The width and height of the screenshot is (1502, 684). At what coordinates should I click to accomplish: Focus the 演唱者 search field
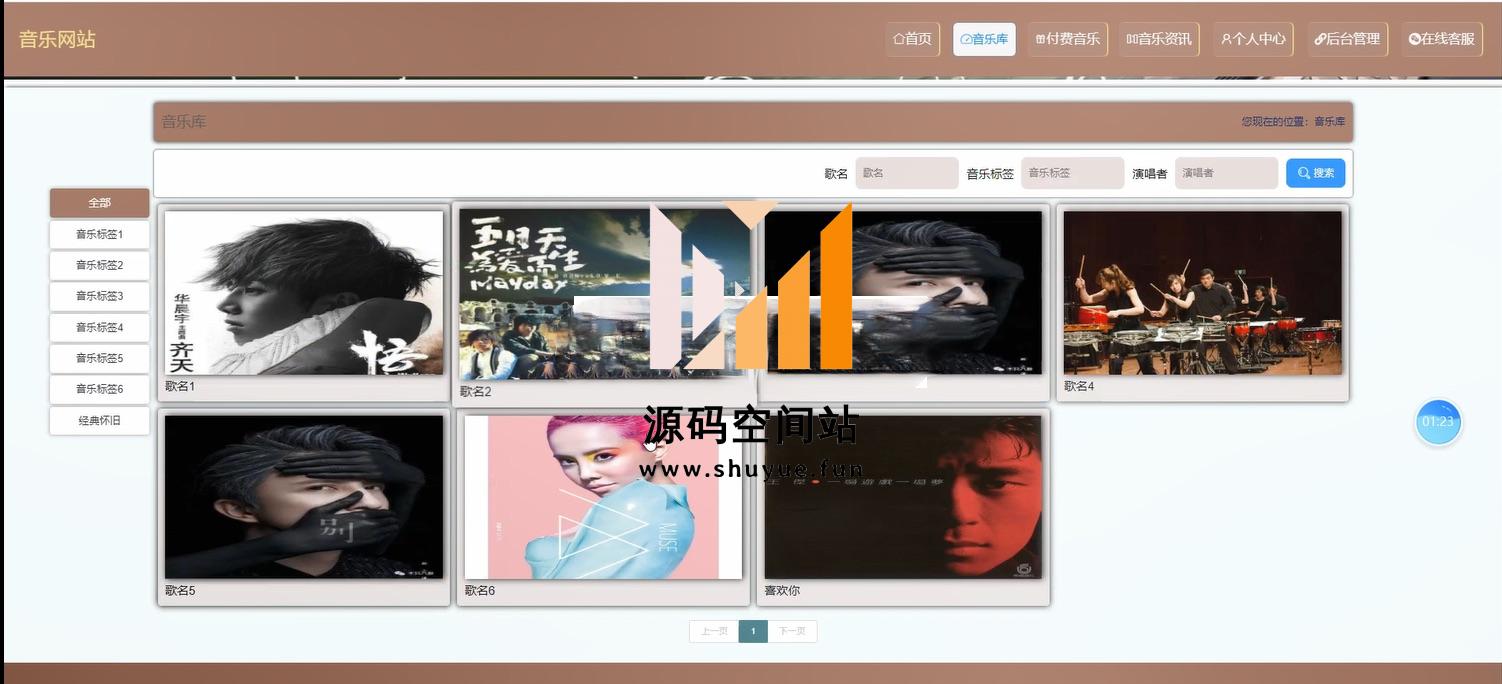(x=1226, y=173)
